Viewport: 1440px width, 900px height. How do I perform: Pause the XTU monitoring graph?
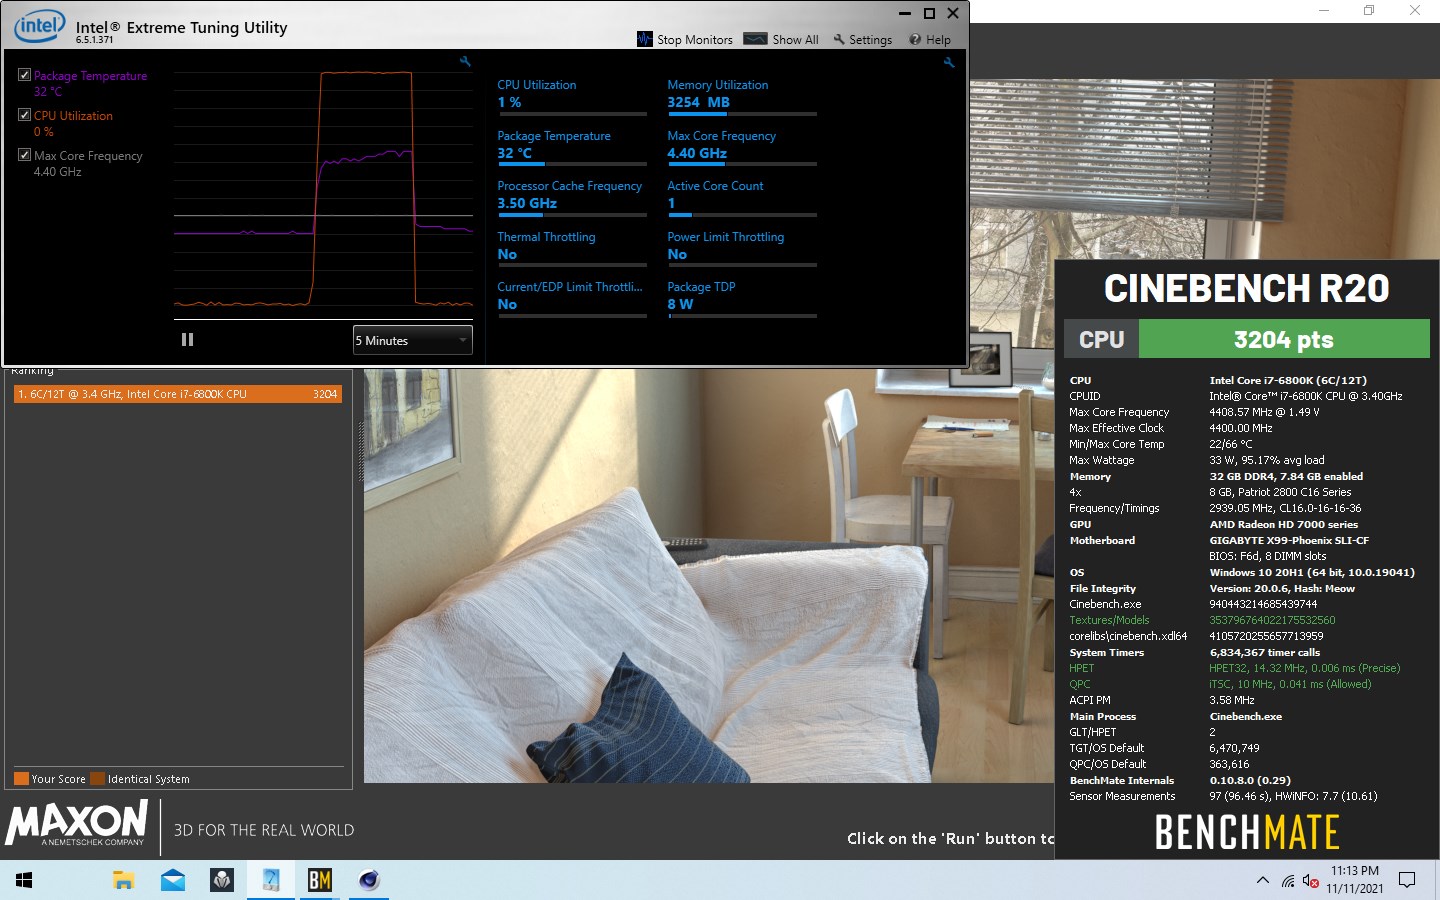click(187, 340)
